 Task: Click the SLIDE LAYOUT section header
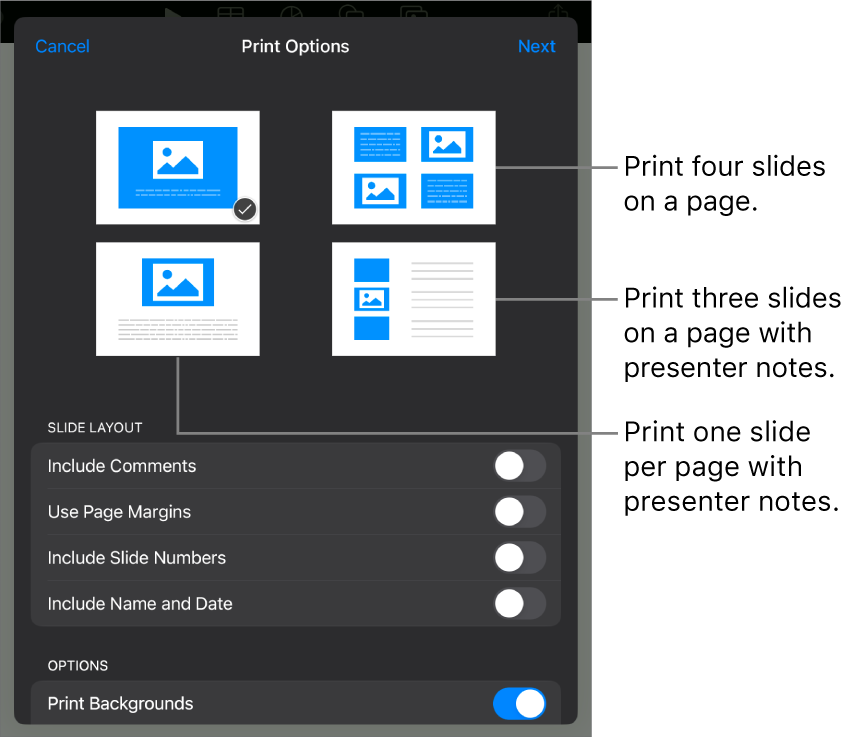click(95, 428)
